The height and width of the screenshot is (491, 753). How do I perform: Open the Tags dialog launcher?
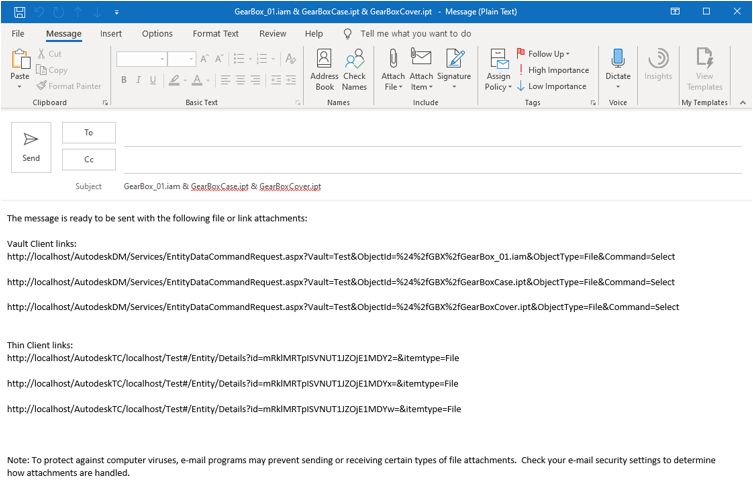(x=593, y=103)
